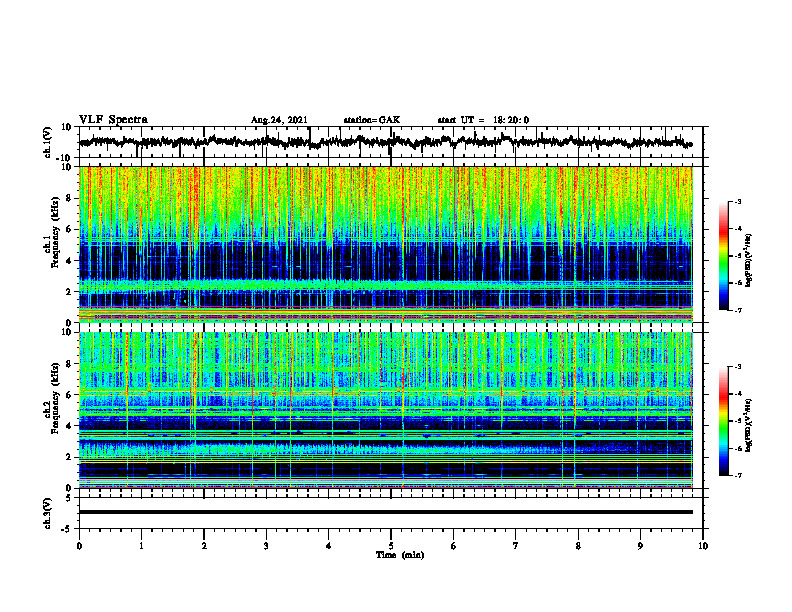
Task: Click the "7" tick on the time axis
Action: (x=516, y=546)
